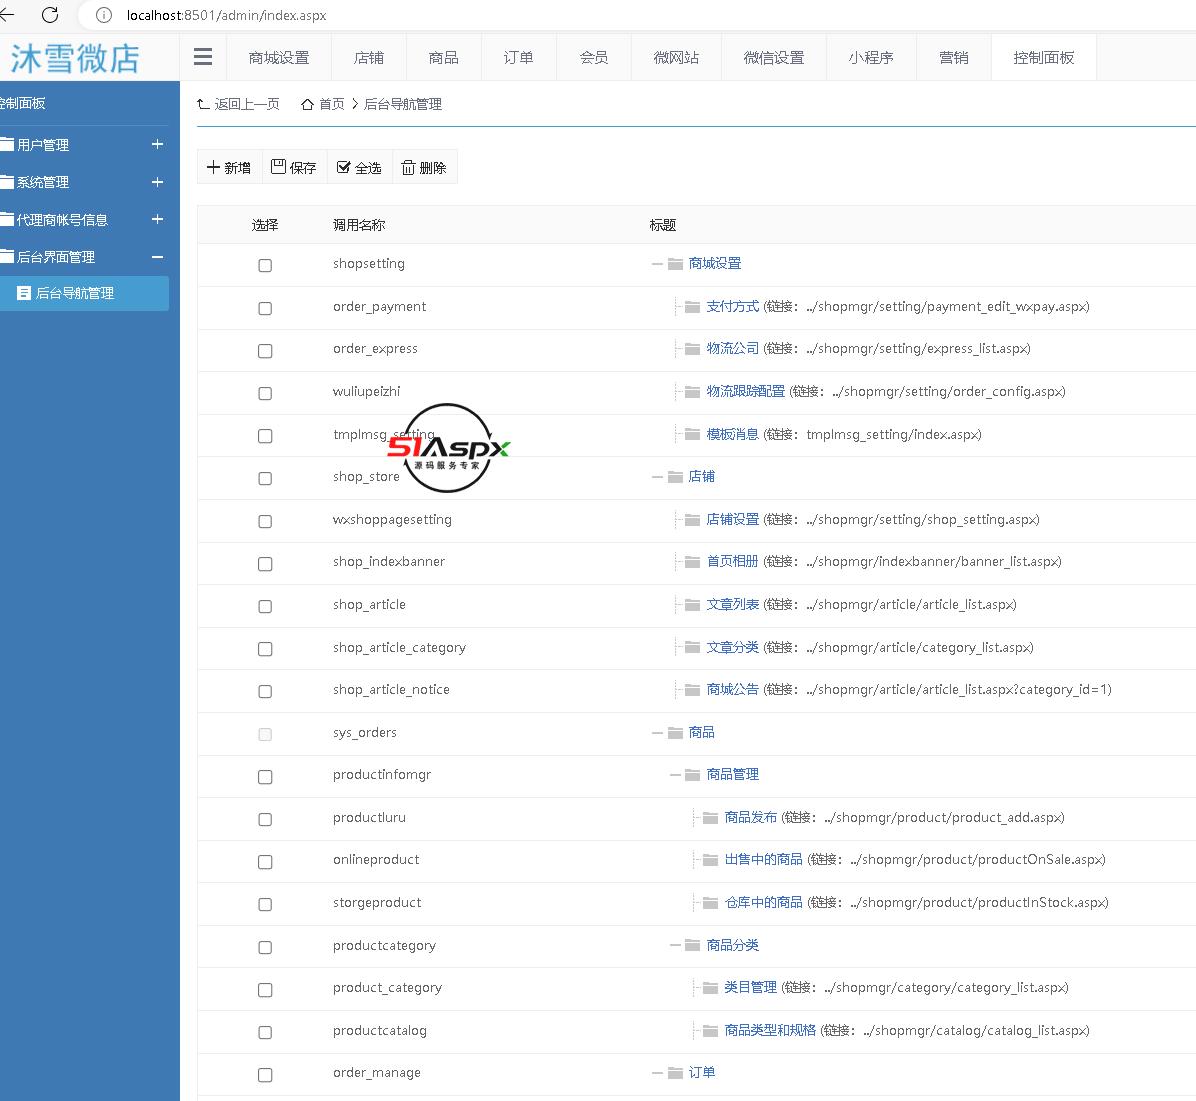The height and width of the screenshot is (1101, 1196).
Task: Click folder icon next to 商品管理
Action: (693, 774)
